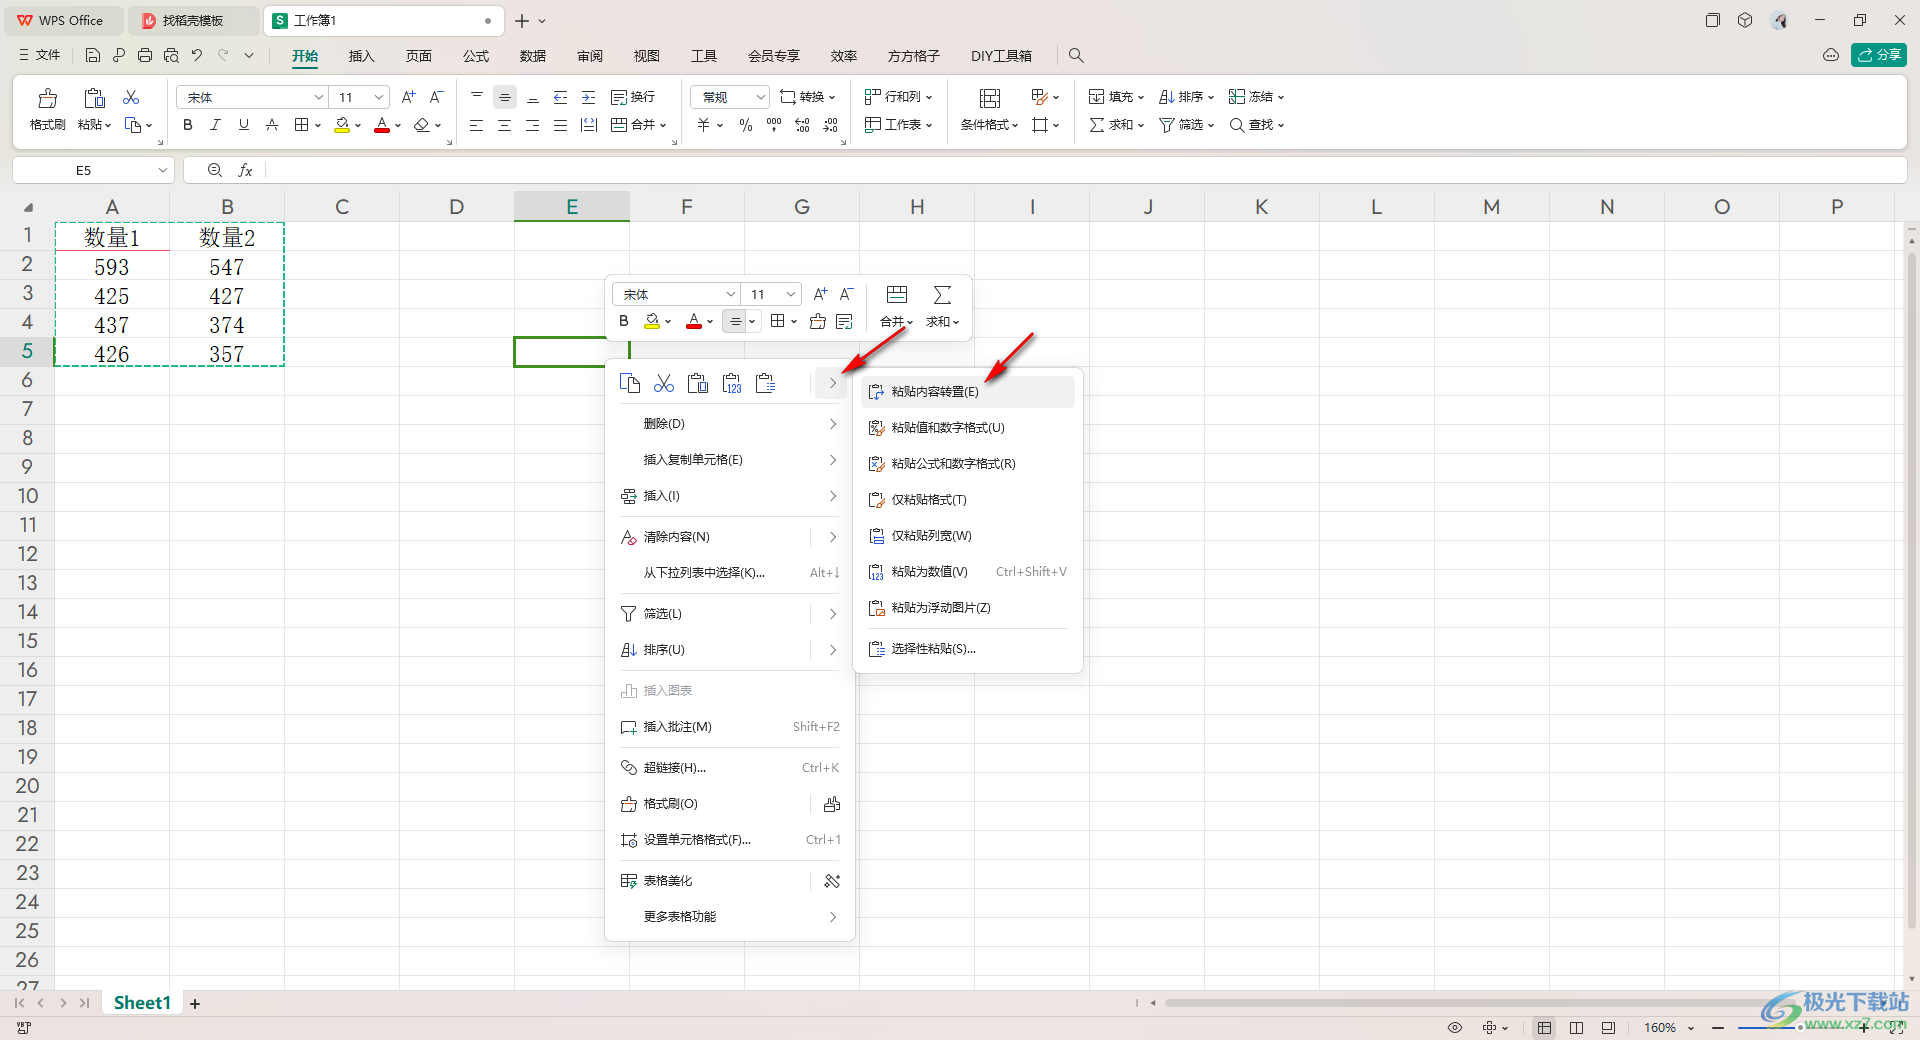
Task: Open the 数据 ribbon tab
Action: [533, 56]
